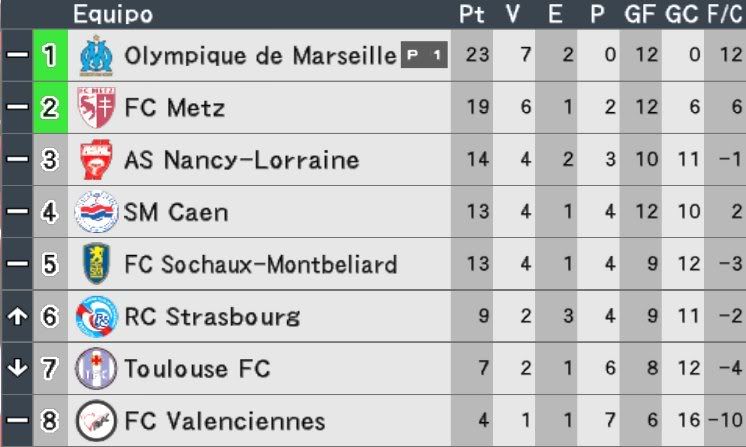Open the SM Caen team name
The width and height of the screenshot is (746, 447).
click(176, 212)
